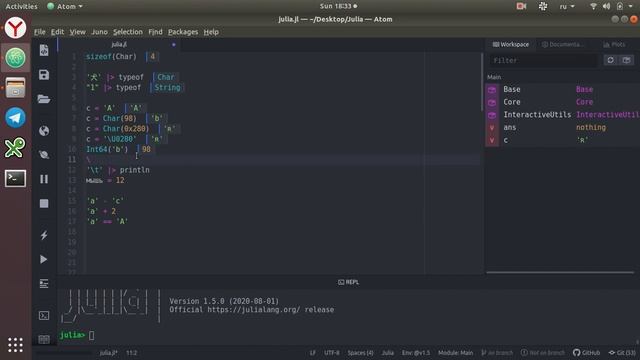This screenshot has height=360, width=640.
Task: Click the module icon beside Core
Action: click(x=492, y=102)
